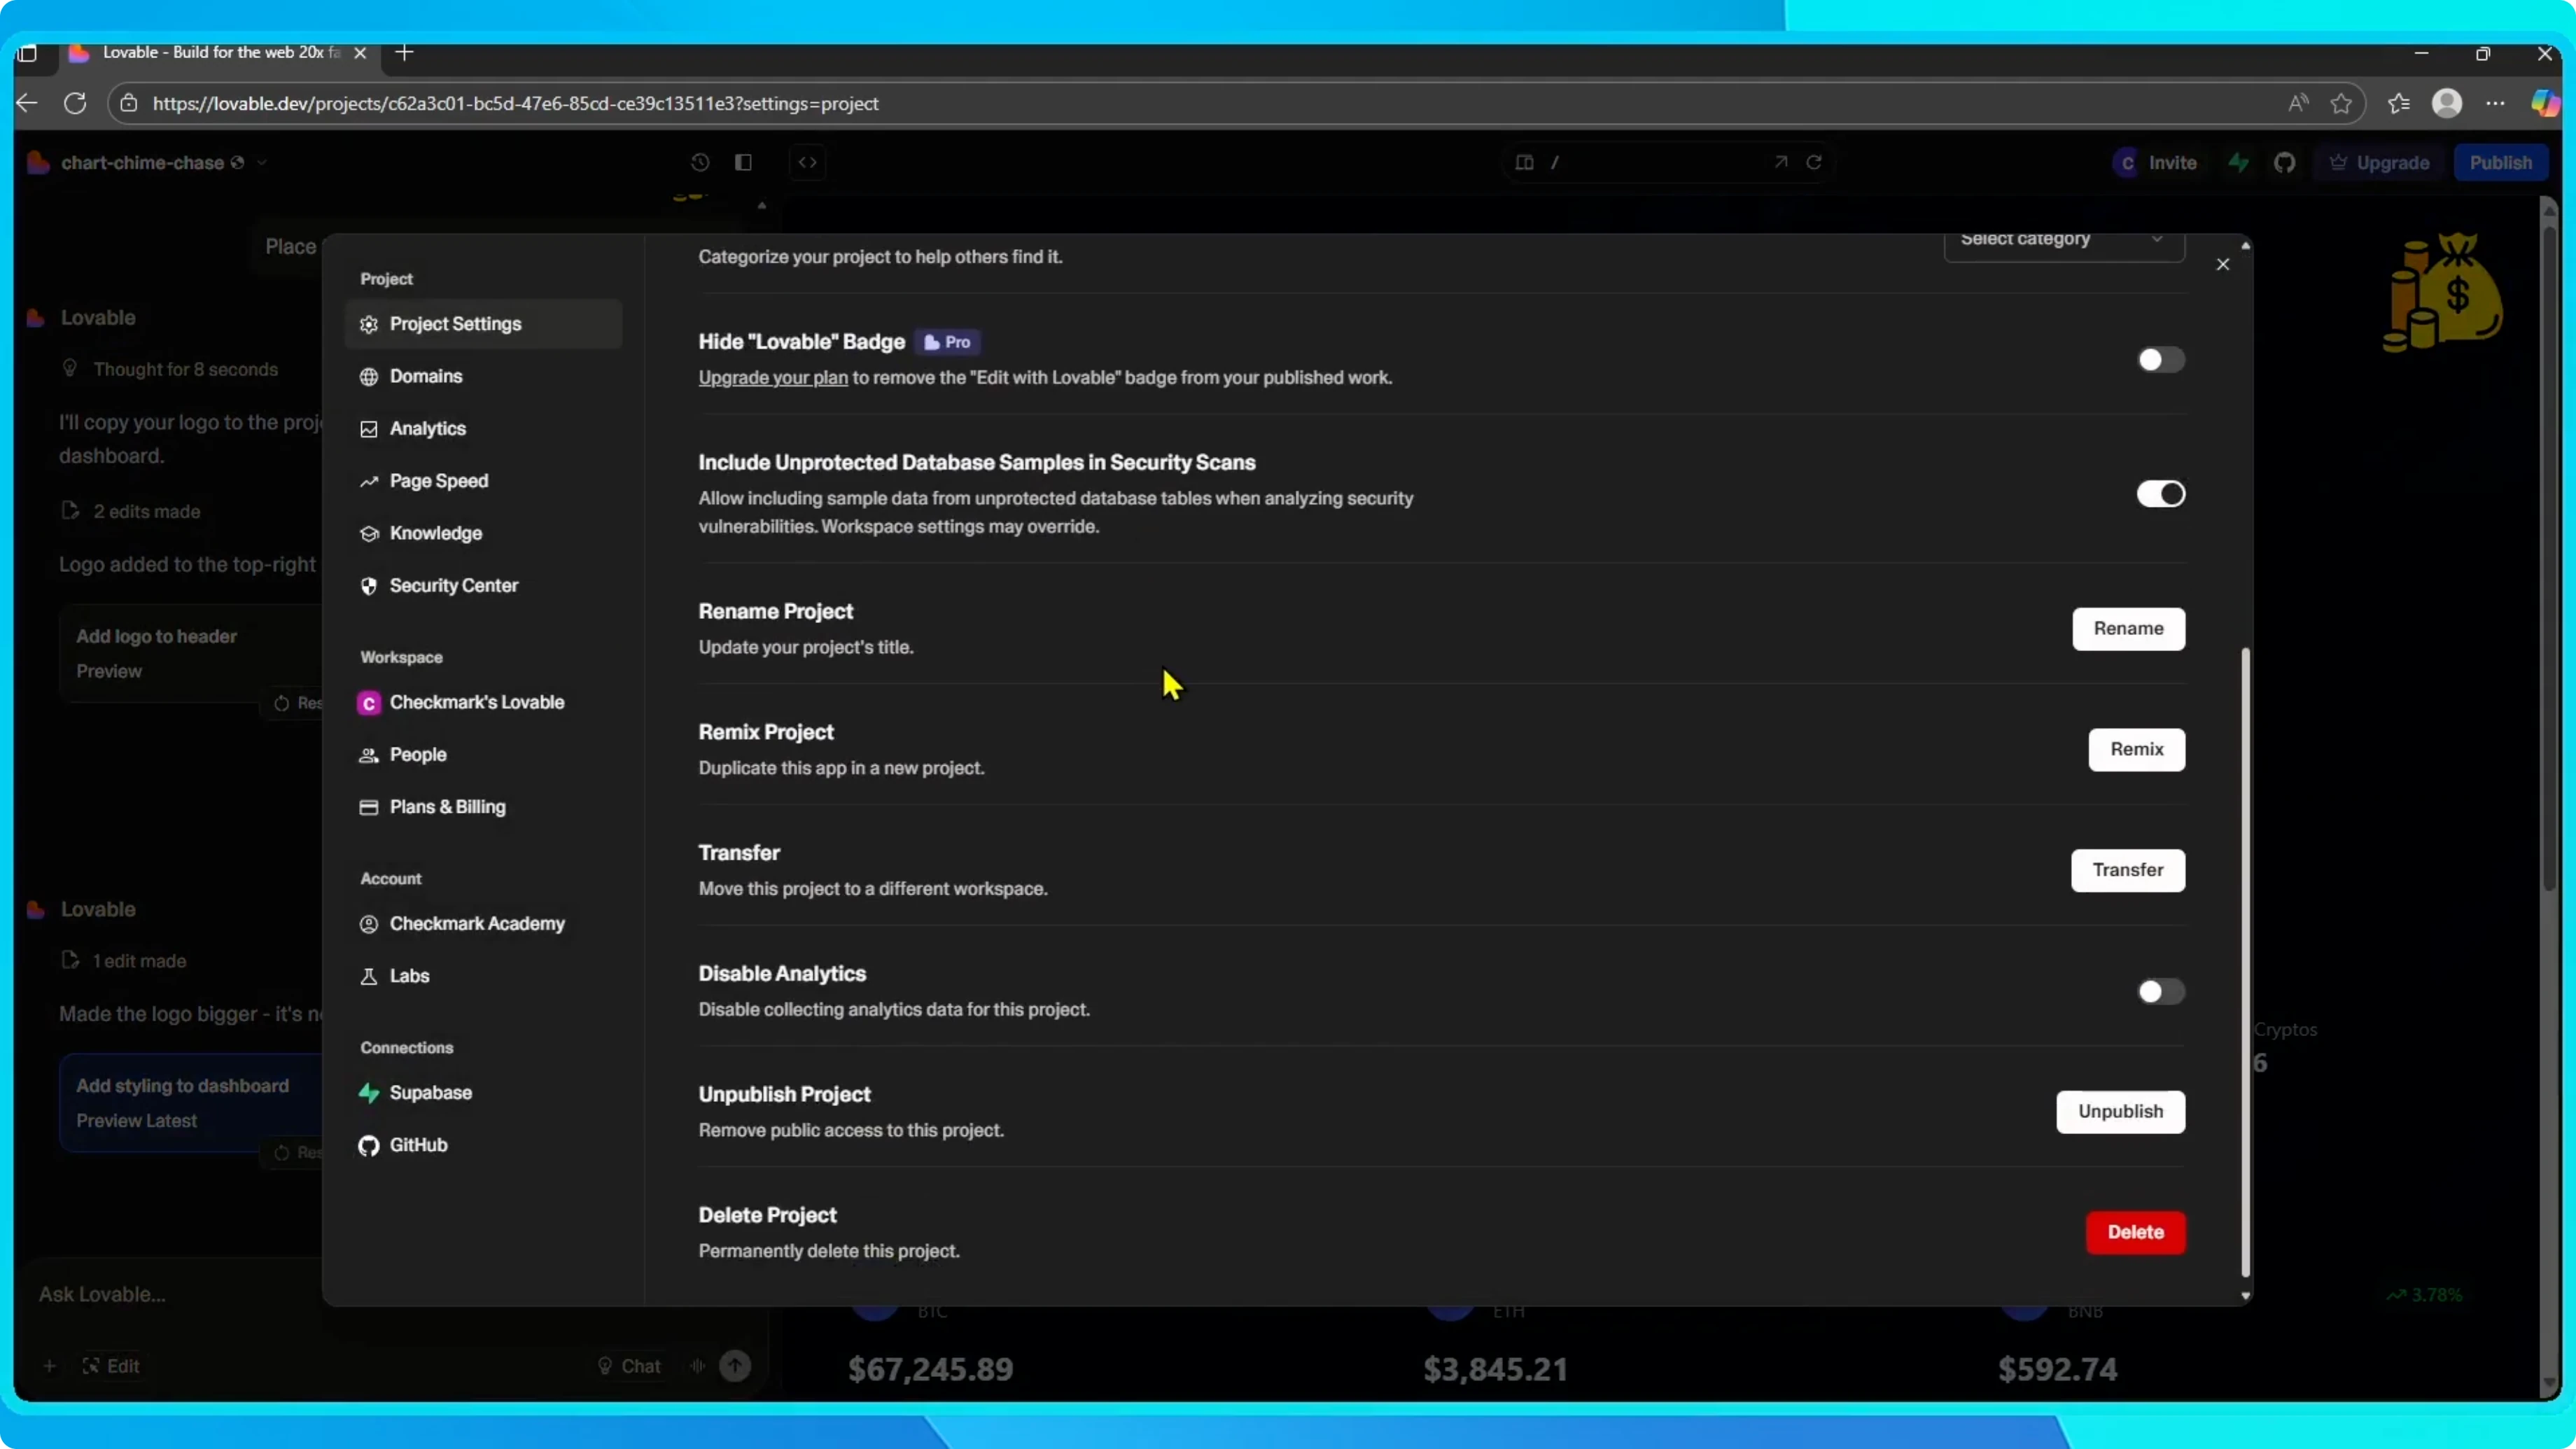Open People settings

point(483,755)
